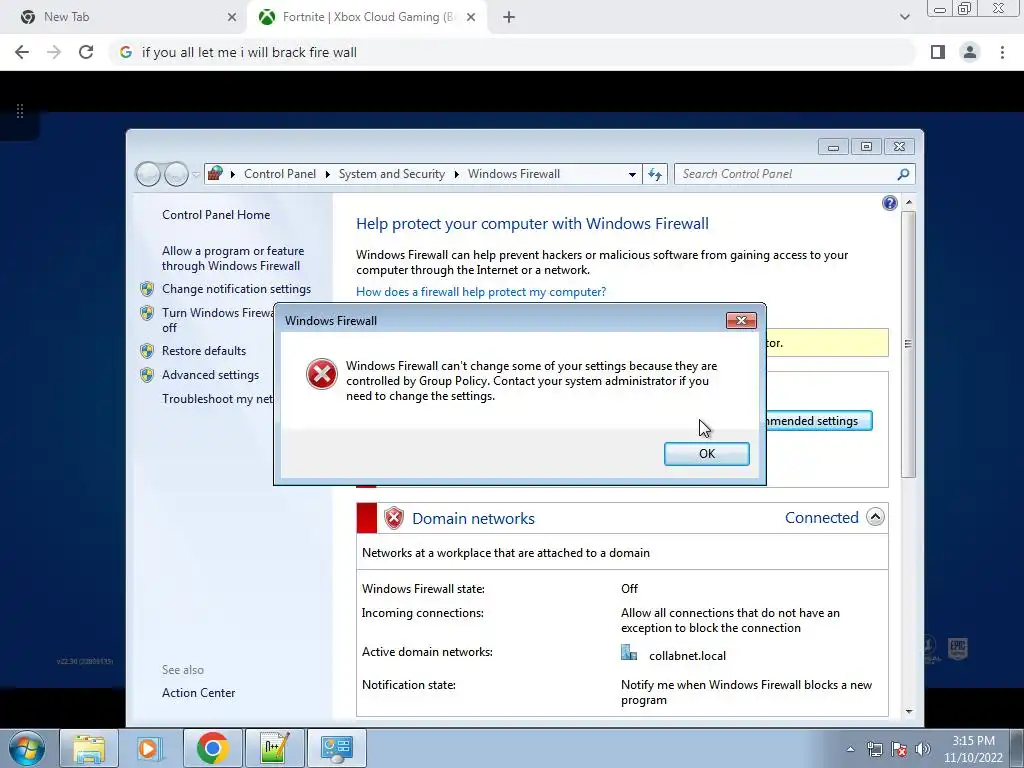Image resolution: width=1024 pixels, height=768 pixels.
Task: Click the collabnet.local network icon
Action: tap(629, 653)
